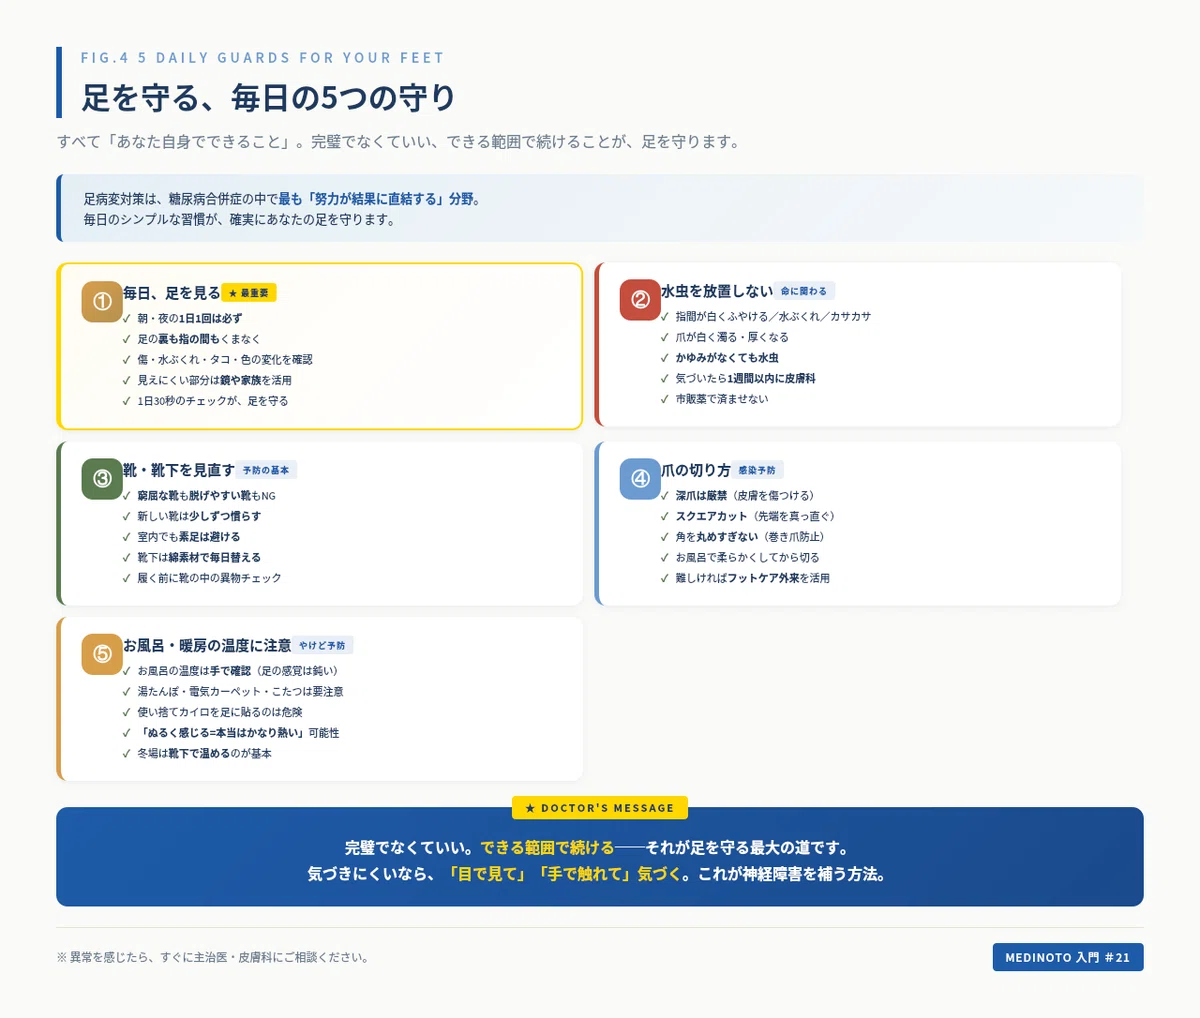Click FIG.4 5 DAILY GUARDS caption
Screen dimensions: 1200x1018
pyautogui.click(x=263, y=58)
